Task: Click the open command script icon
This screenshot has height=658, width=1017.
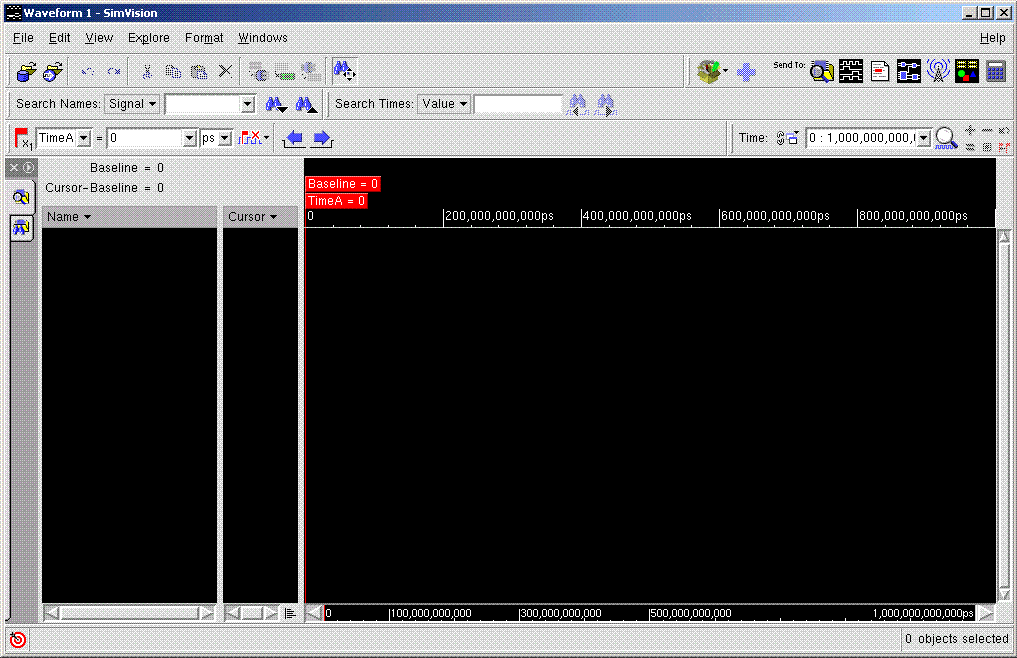Action: pyautogui.click(x=53, y=71)
